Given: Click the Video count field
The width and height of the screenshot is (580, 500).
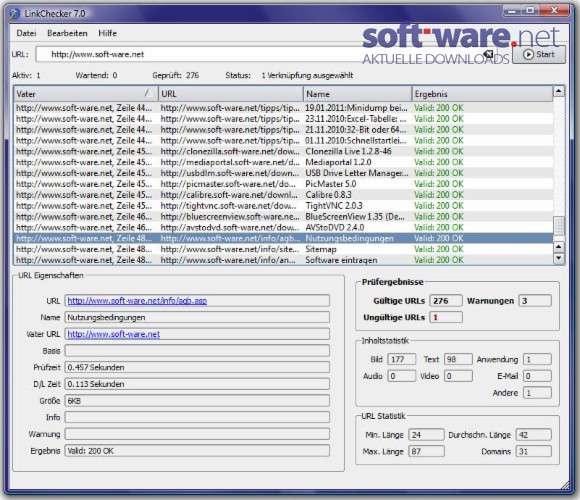Looking at the screenshot, I should pos(458,376).
